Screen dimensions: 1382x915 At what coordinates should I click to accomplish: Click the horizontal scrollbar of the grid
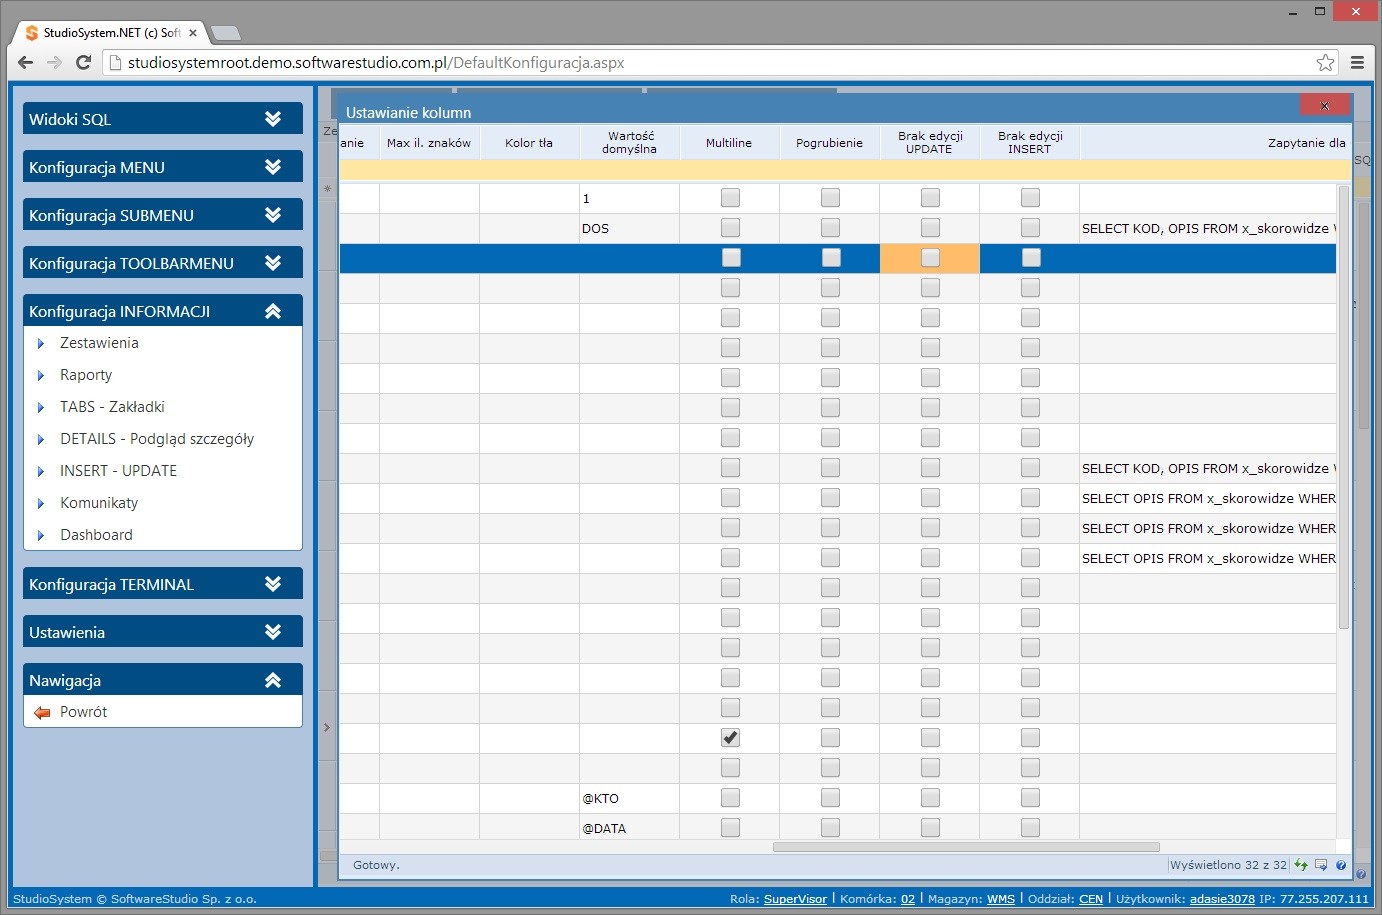[965, 847]
